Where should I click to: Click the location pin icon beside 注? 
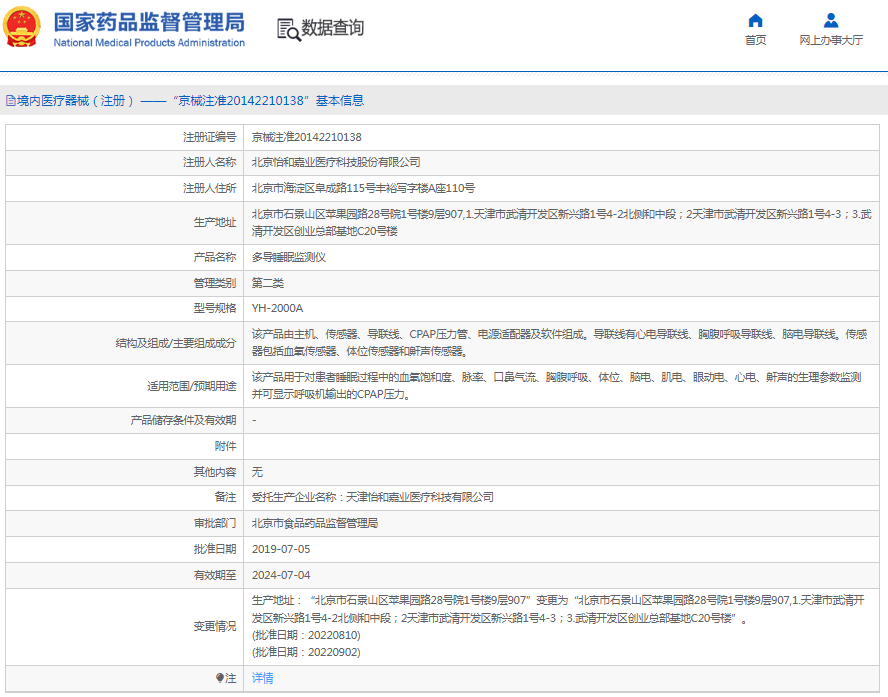220,678
